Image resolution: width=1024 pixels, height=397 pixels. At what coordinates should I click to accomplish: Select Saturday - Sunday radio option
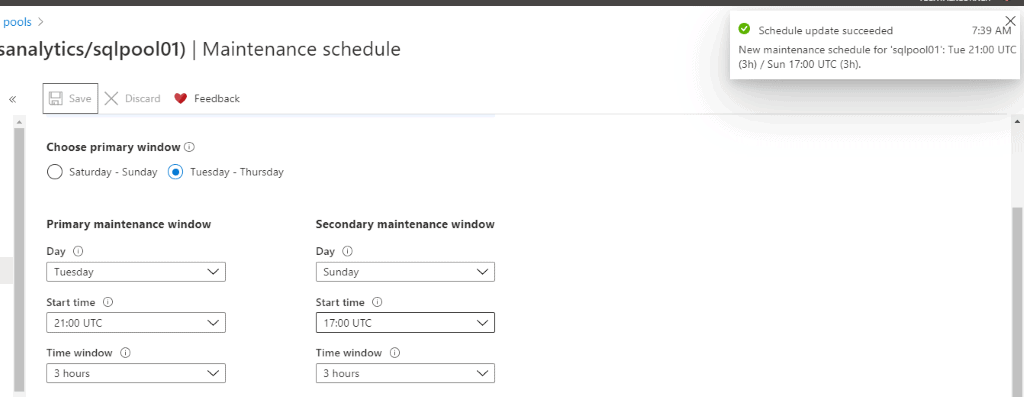point(55,172)
